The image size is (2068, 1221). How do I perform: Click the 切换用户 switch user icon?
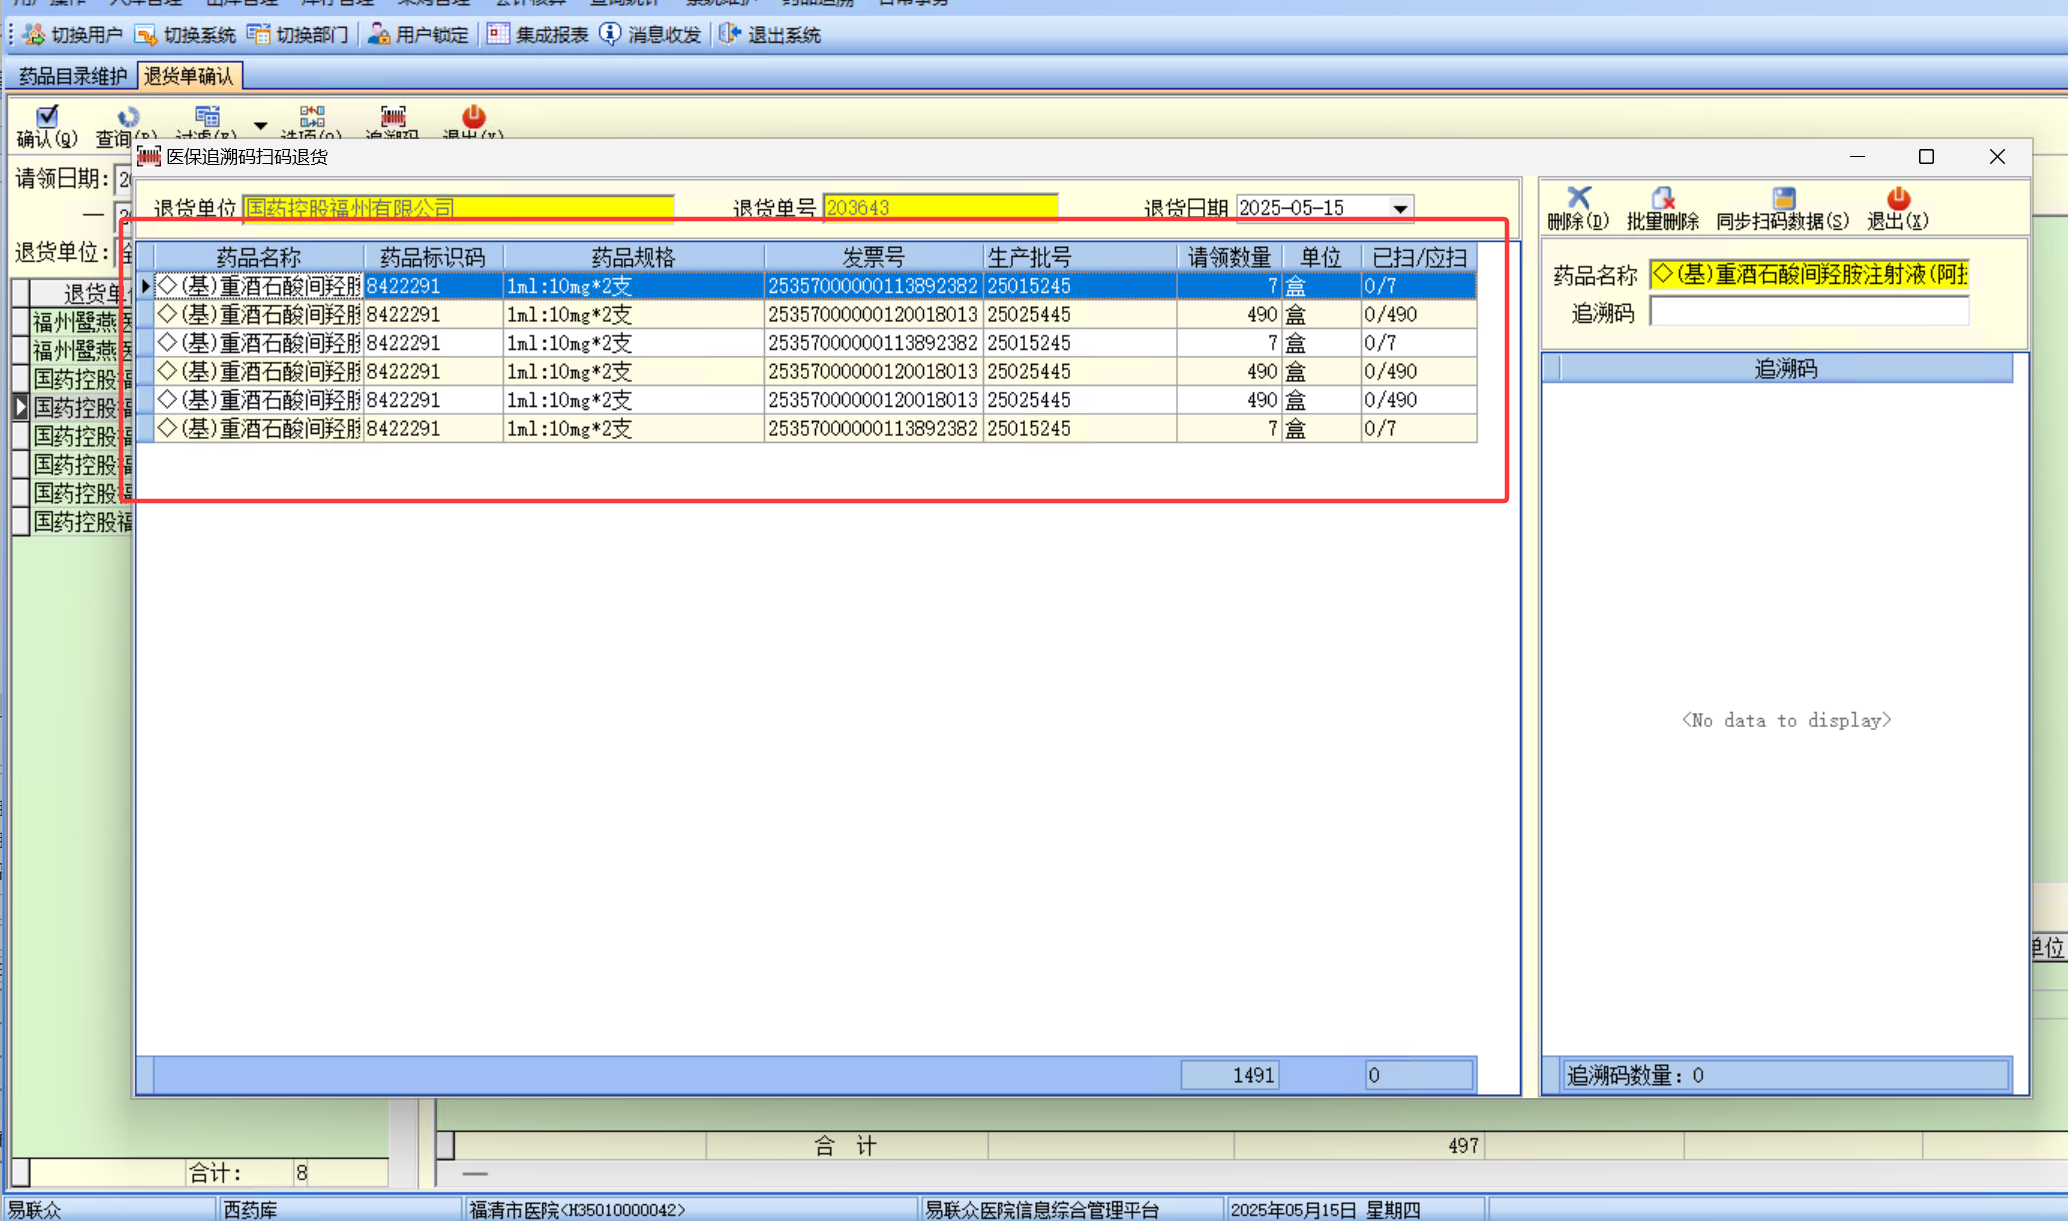(34, 35)
